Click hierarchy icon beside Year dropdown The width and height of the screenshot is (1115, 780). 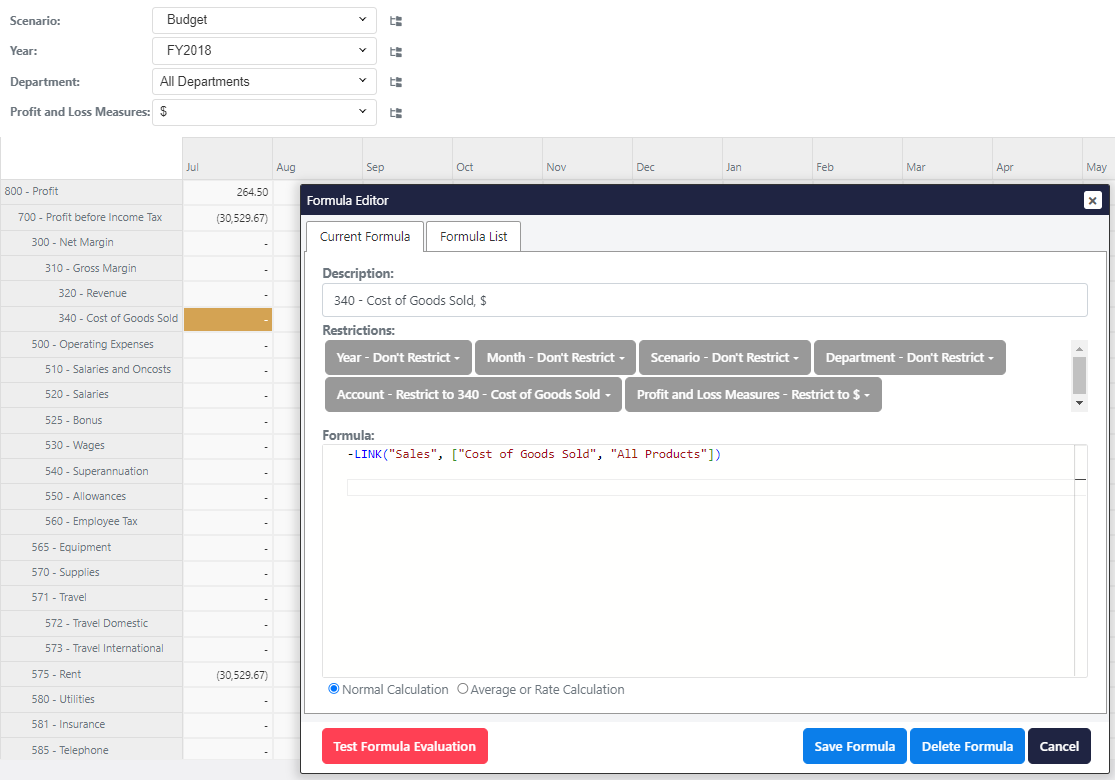[x=396, y=51]
